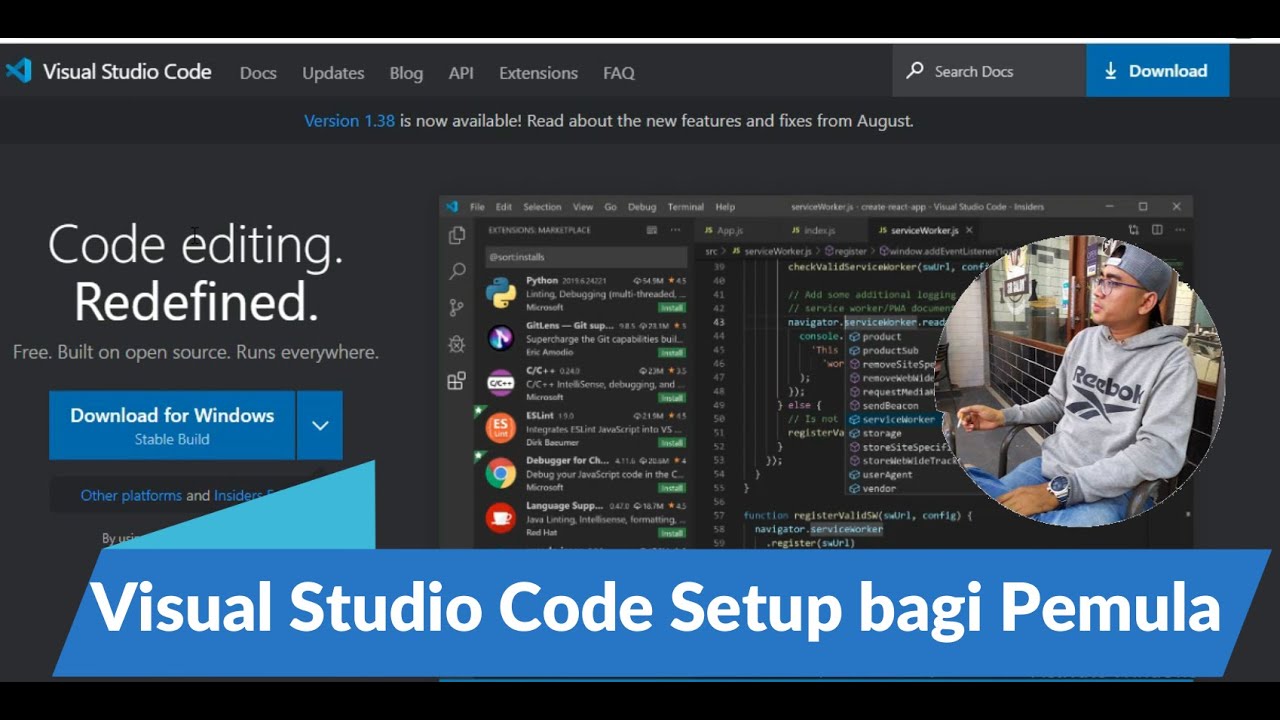Open the Version 1.38 release link

(x=349, y=121)
